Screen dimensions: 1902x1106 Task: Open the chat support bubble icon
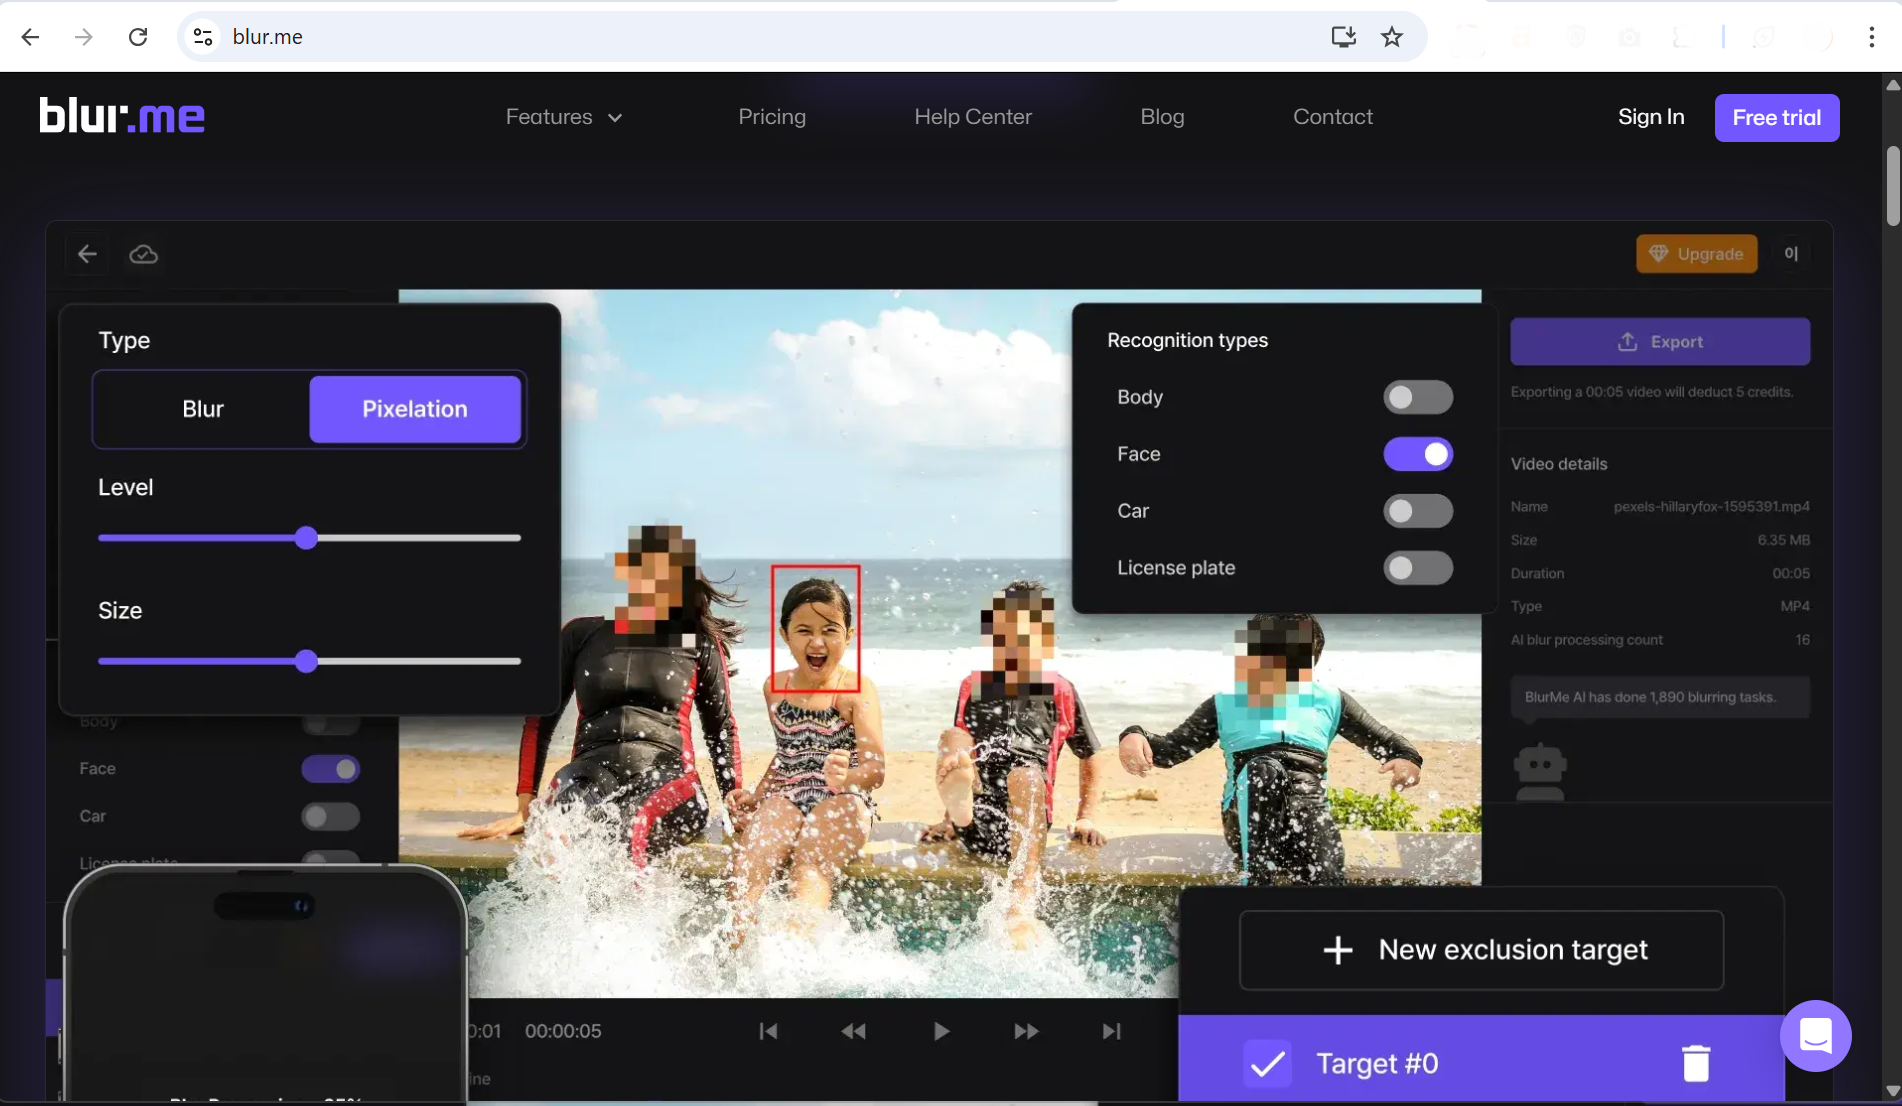1815,1035
